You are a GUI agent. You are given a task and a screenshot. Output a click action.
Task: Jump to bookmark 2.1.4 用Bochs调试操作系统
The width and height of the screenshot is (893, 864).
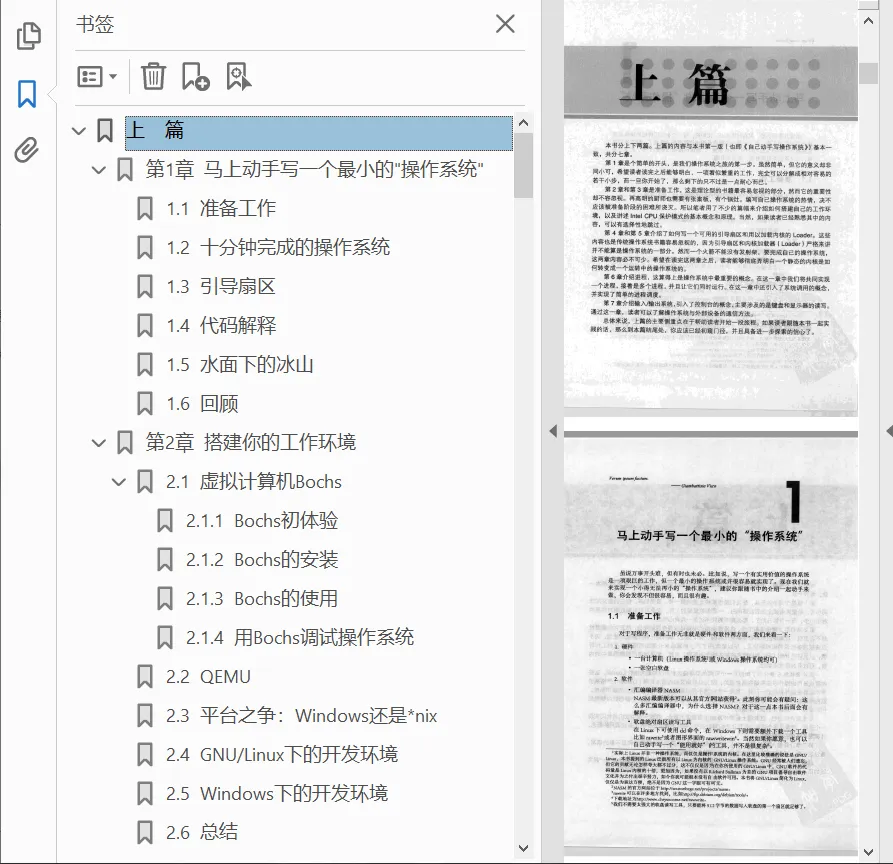[300, 637]
